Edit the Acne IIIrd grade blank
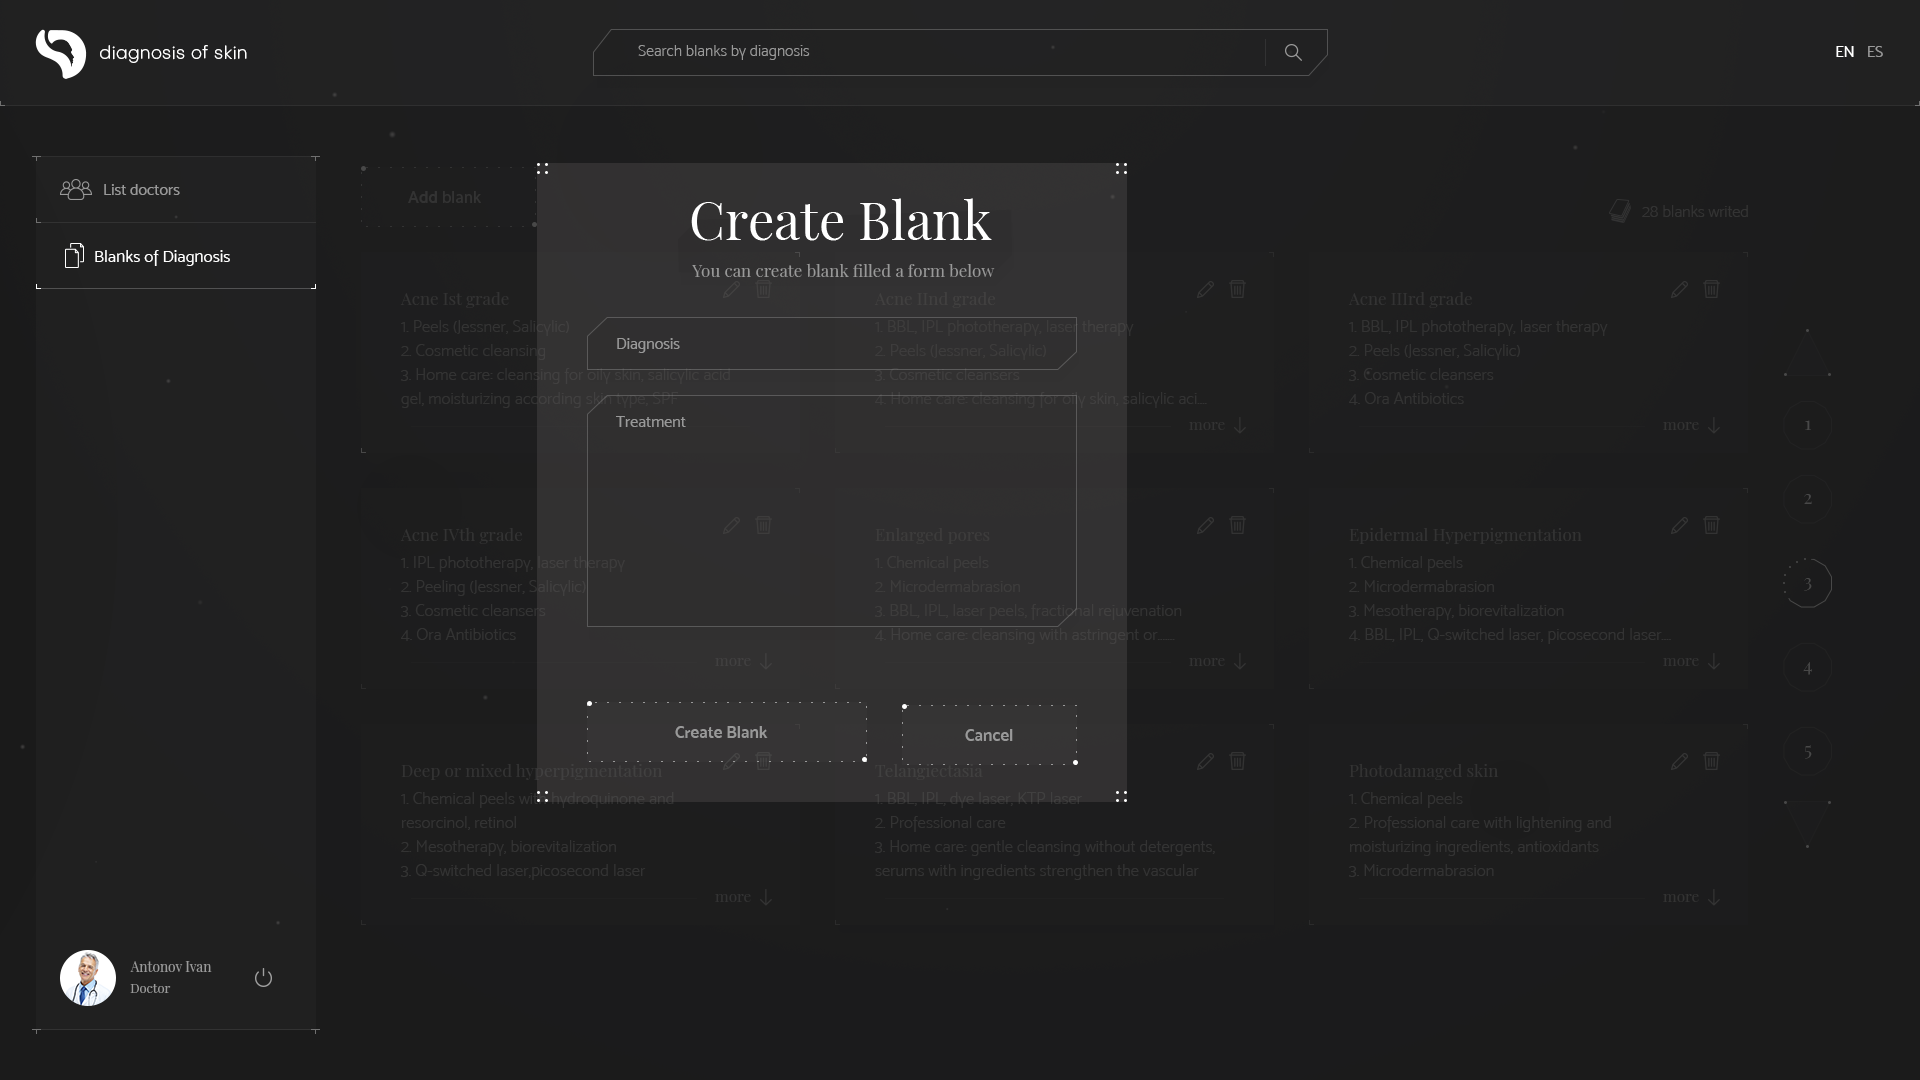 coord(1679,289)
